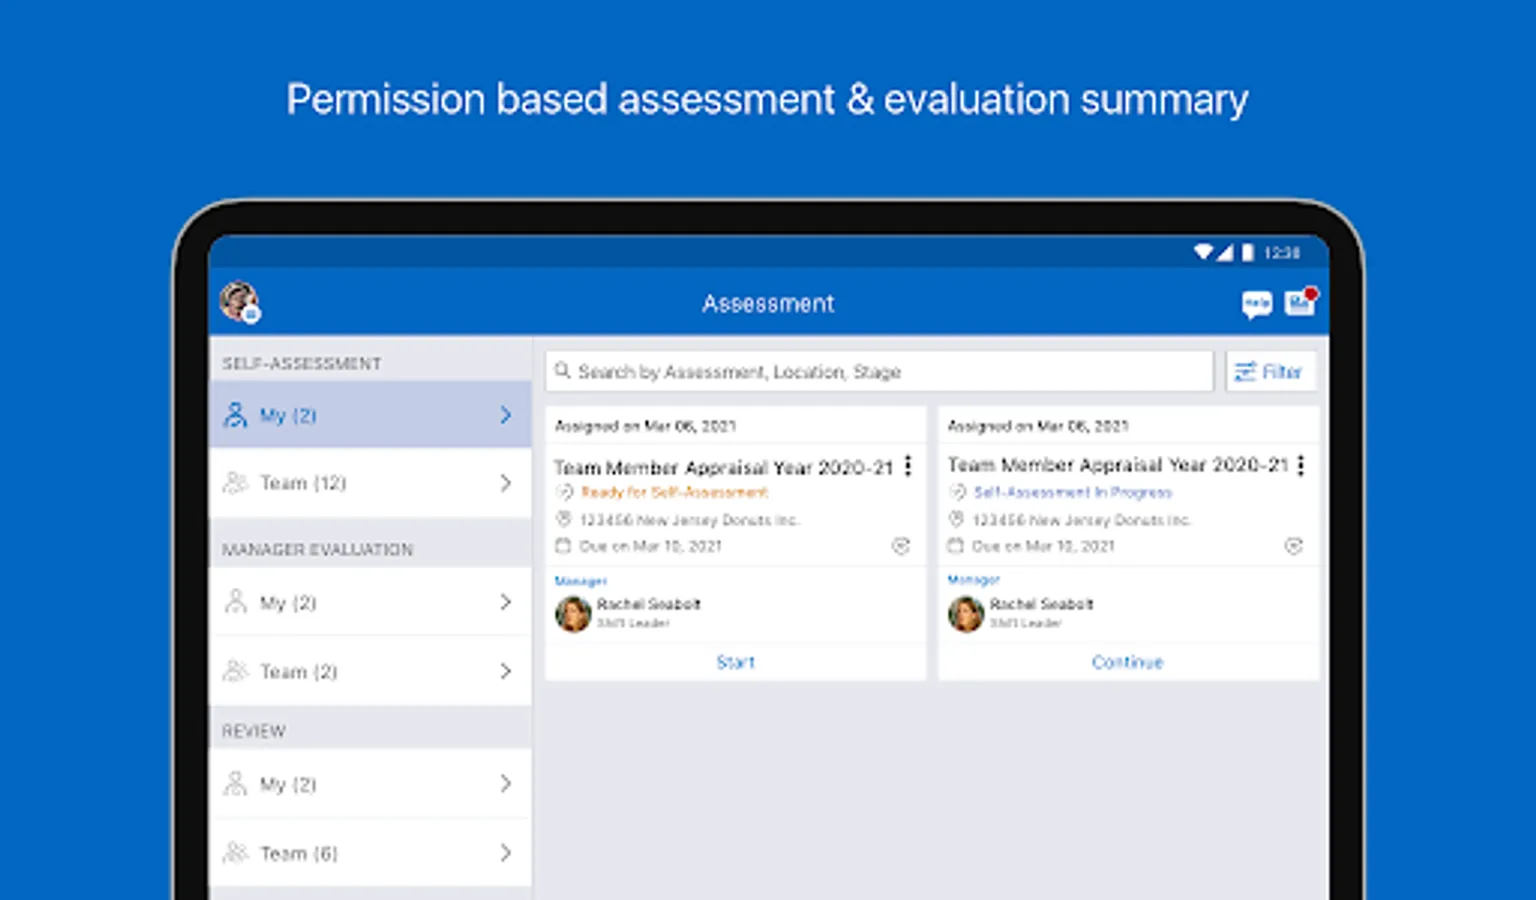Viewport: 1536px width, 900px height.
Task: Expand Self-Assessment My (2) chevron
Action: (x=506, y=415)
